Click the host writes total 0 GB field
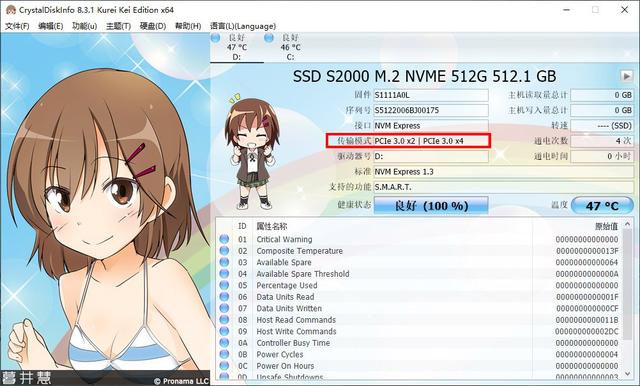Screen dimensions: 640x386 [x=602, y=110]
